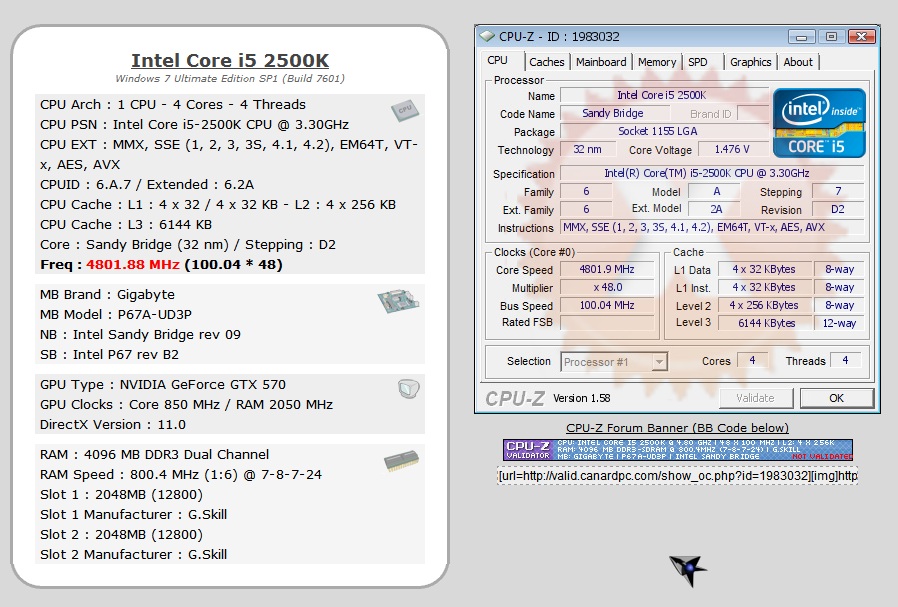Screen dimensions: 898x607
Task: Click the CPU-Z title bar app icon
Action: [487, 36]
